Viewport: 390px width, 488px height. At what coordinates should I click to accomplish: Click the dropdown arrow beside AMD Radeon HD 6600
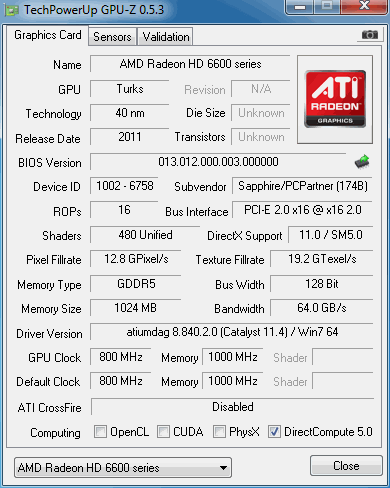(224, 468)
